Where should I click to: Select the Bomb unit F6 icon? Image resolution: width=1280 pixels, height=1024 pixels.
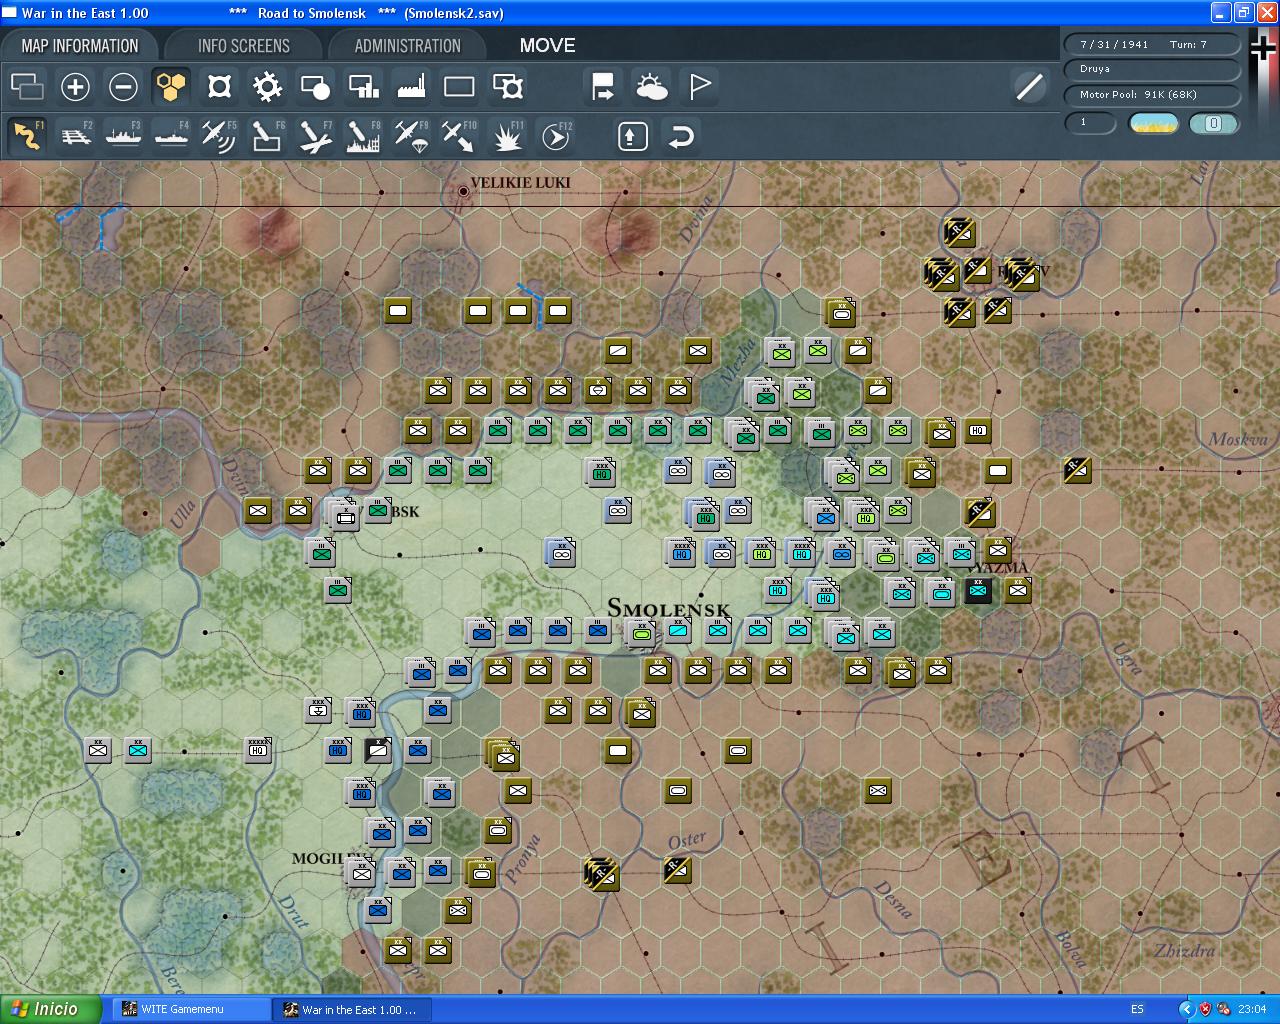[x=267, y=136]
